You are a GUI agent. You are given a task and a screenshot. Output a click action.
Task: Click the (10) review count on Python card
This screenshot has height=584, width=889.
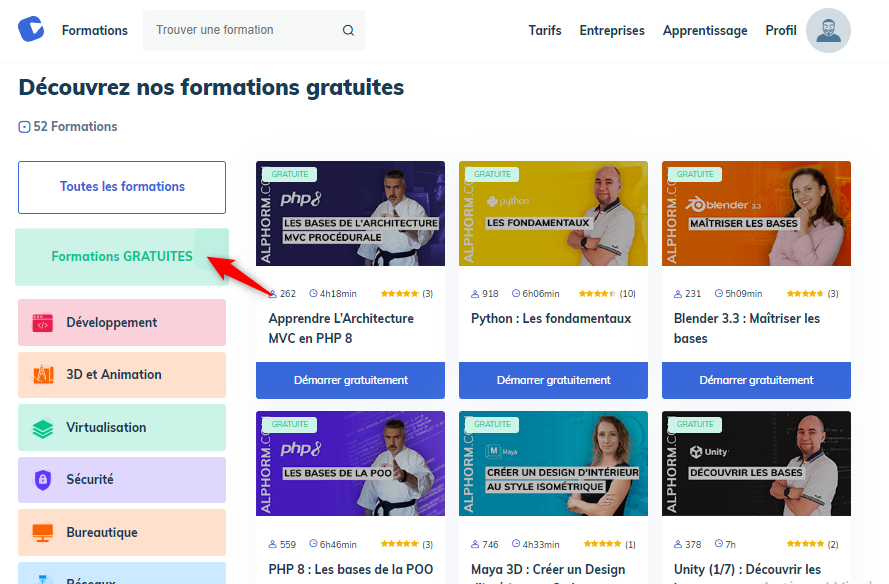[627, 294]
